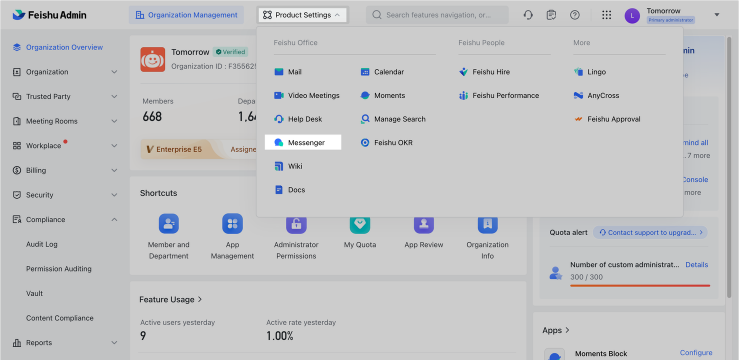Open the account dropdown arrow next to Tomorrow
Screen dimensions: 739x360
pyautogui.click(x=717, y=15)
